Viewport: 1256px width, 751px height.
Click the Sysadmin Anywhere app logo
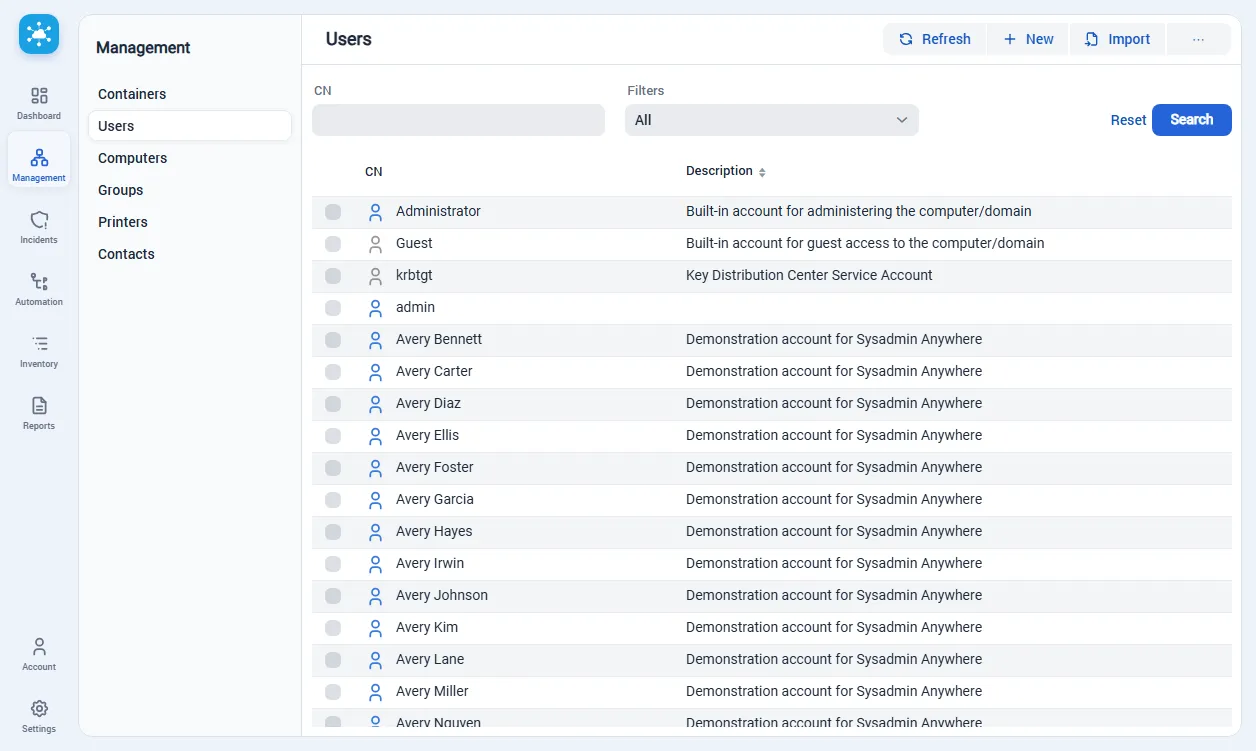tap(39, 34)
